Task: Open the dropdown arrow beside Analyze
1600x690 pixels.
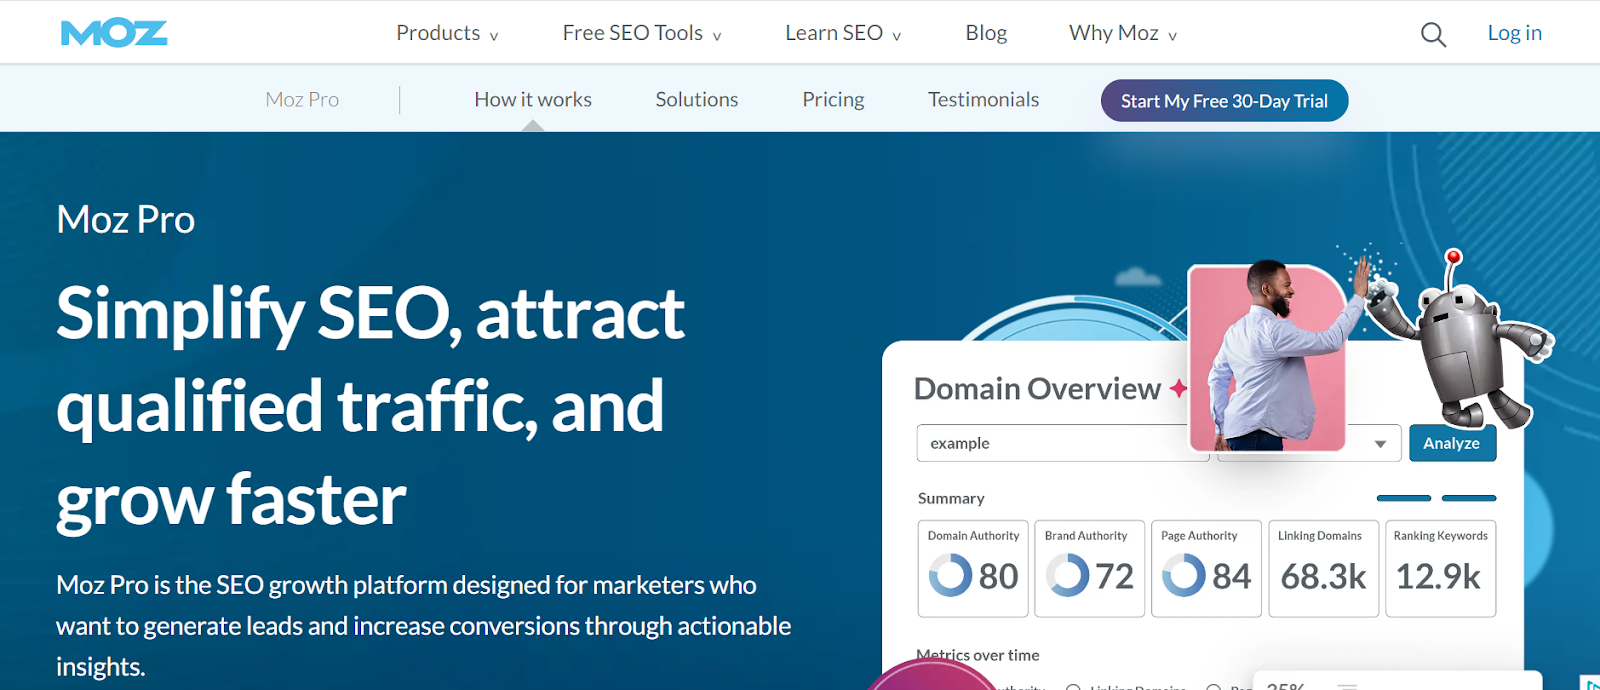Action: click(x=1380, y=444)
